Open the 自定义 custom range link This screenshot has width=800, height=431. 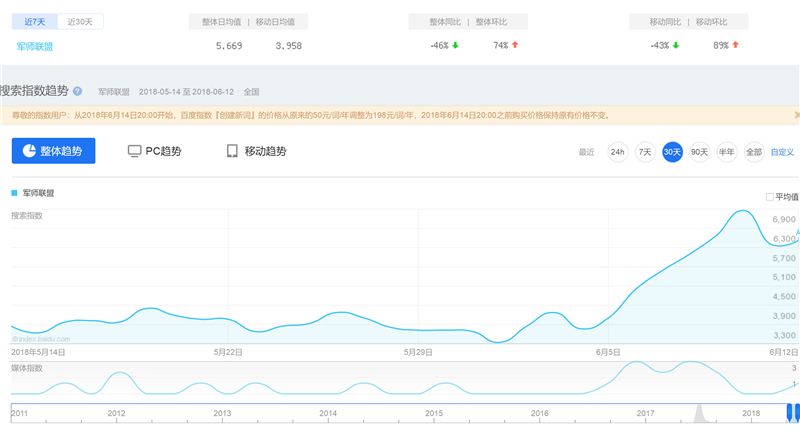[x=782, y=152]
